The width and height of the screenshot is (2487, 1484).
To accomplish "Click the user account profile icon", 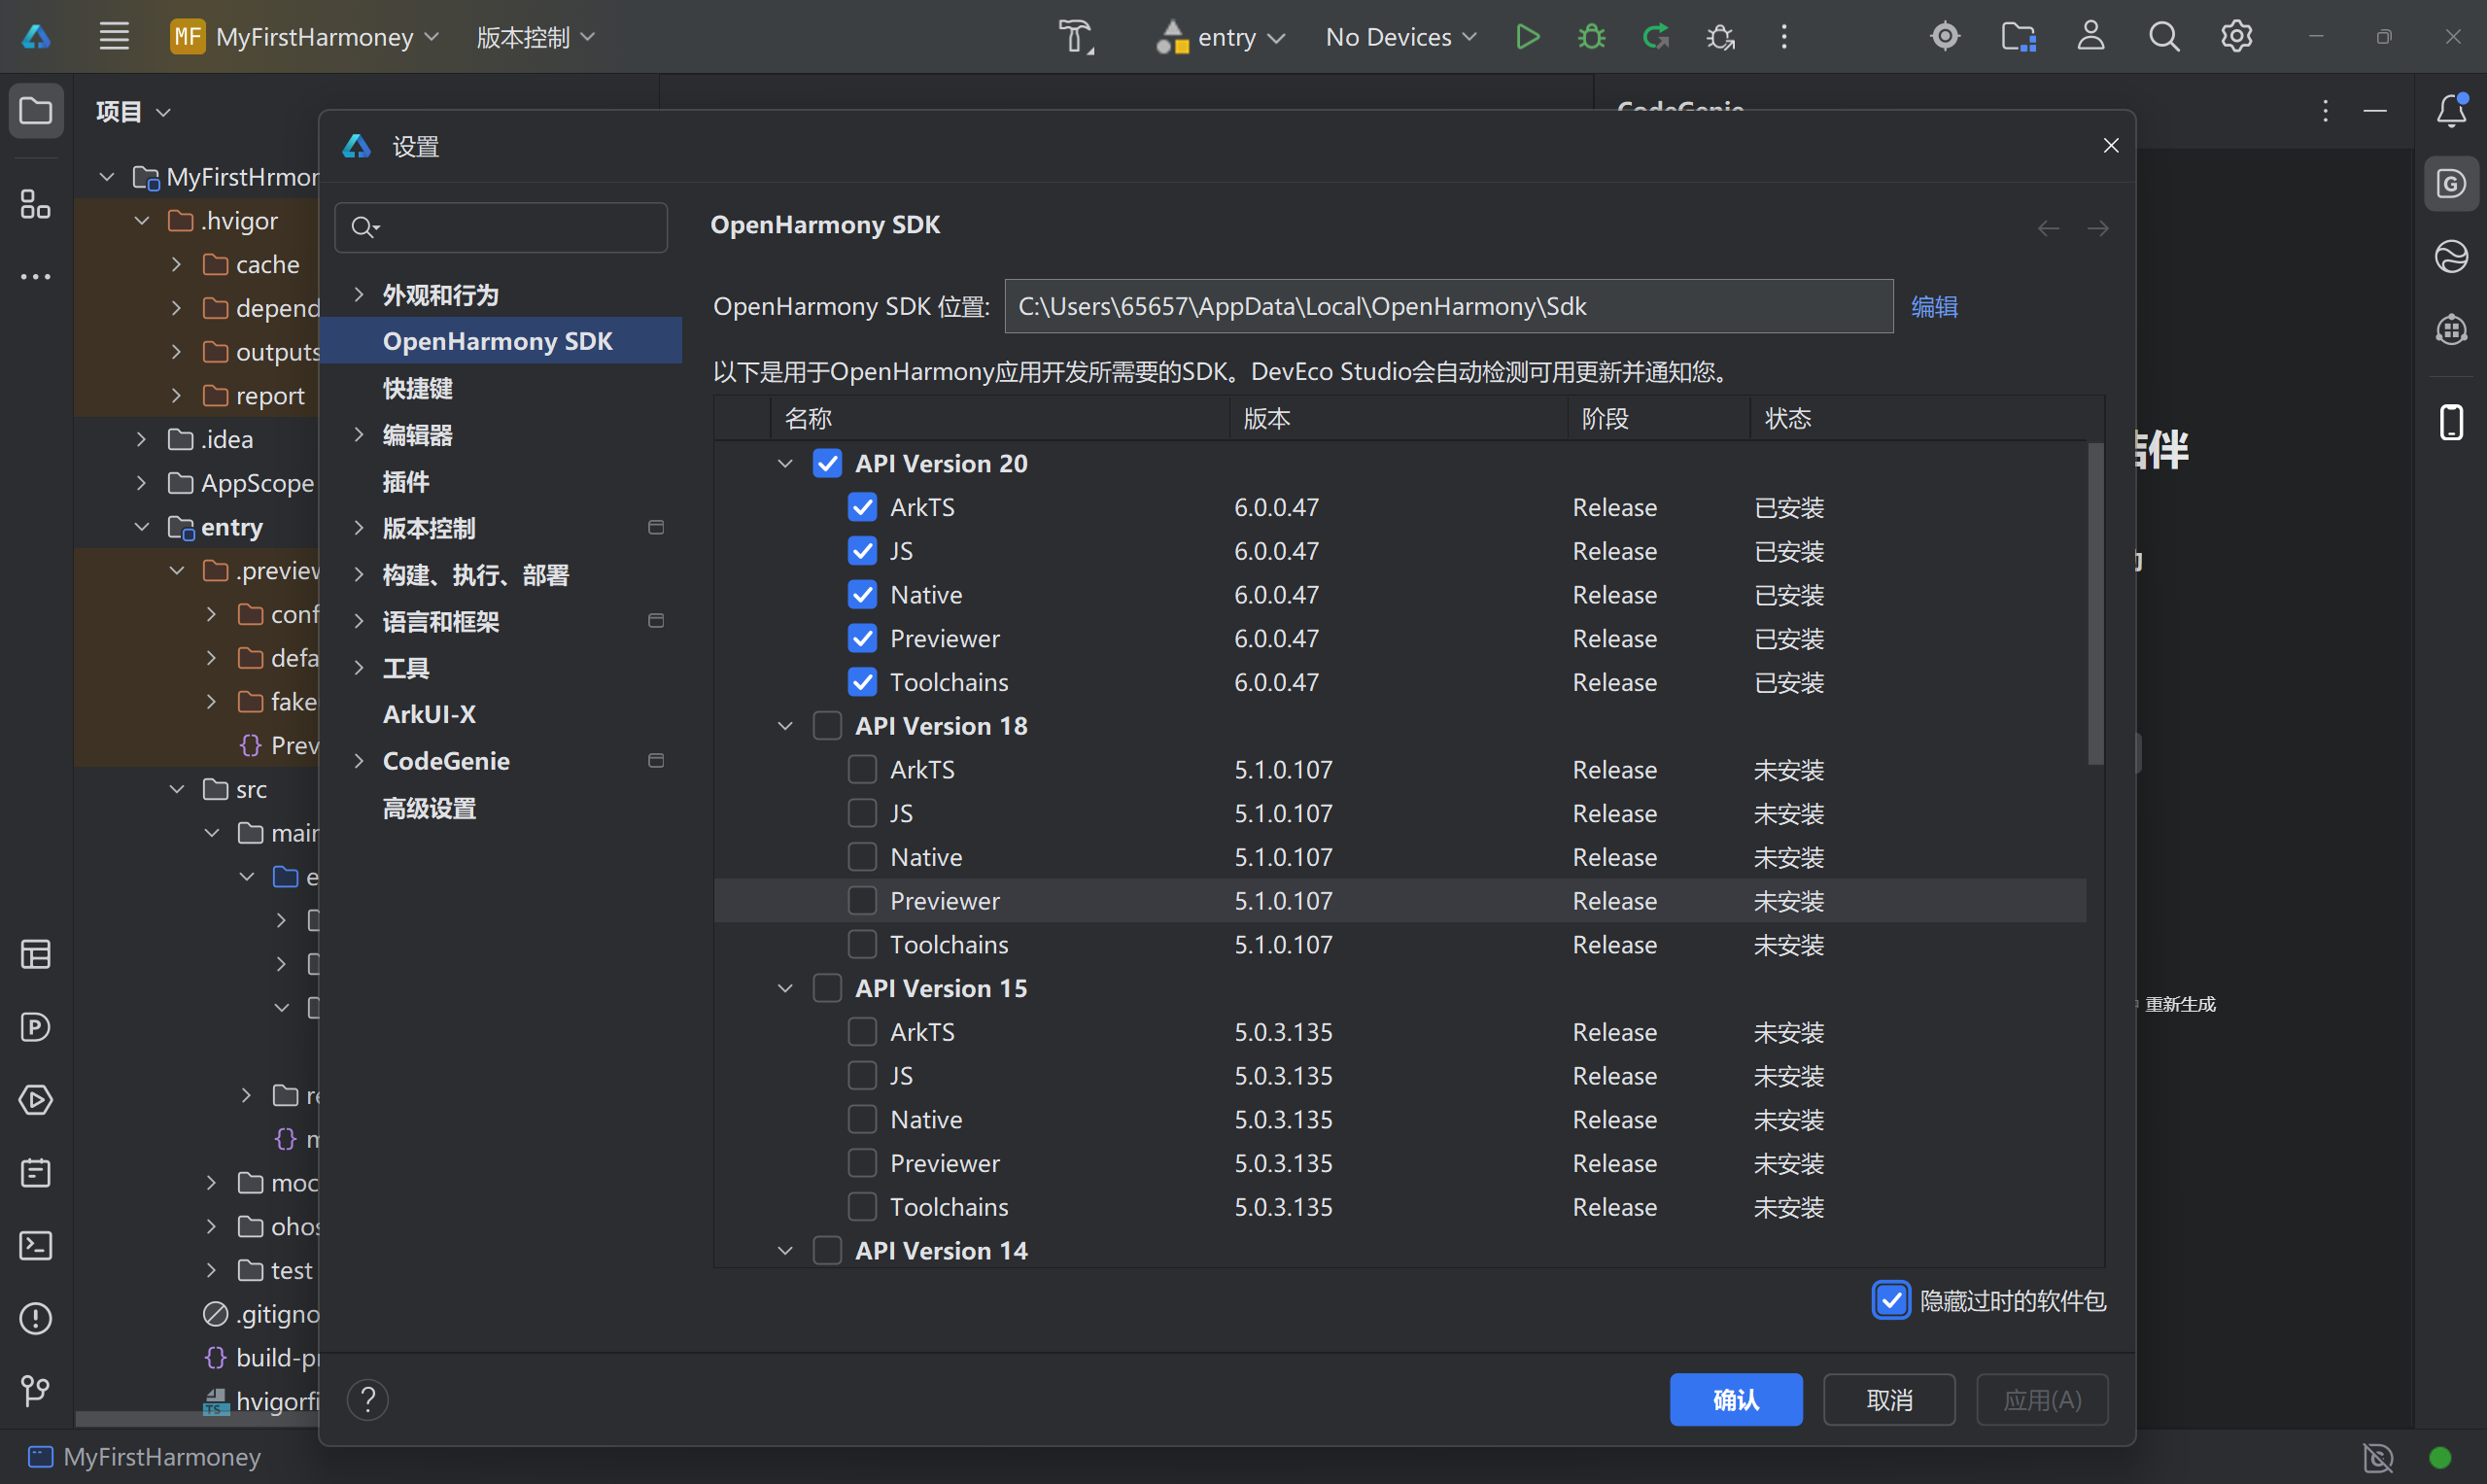I will pyautogui.click(x=2090, y=37).
